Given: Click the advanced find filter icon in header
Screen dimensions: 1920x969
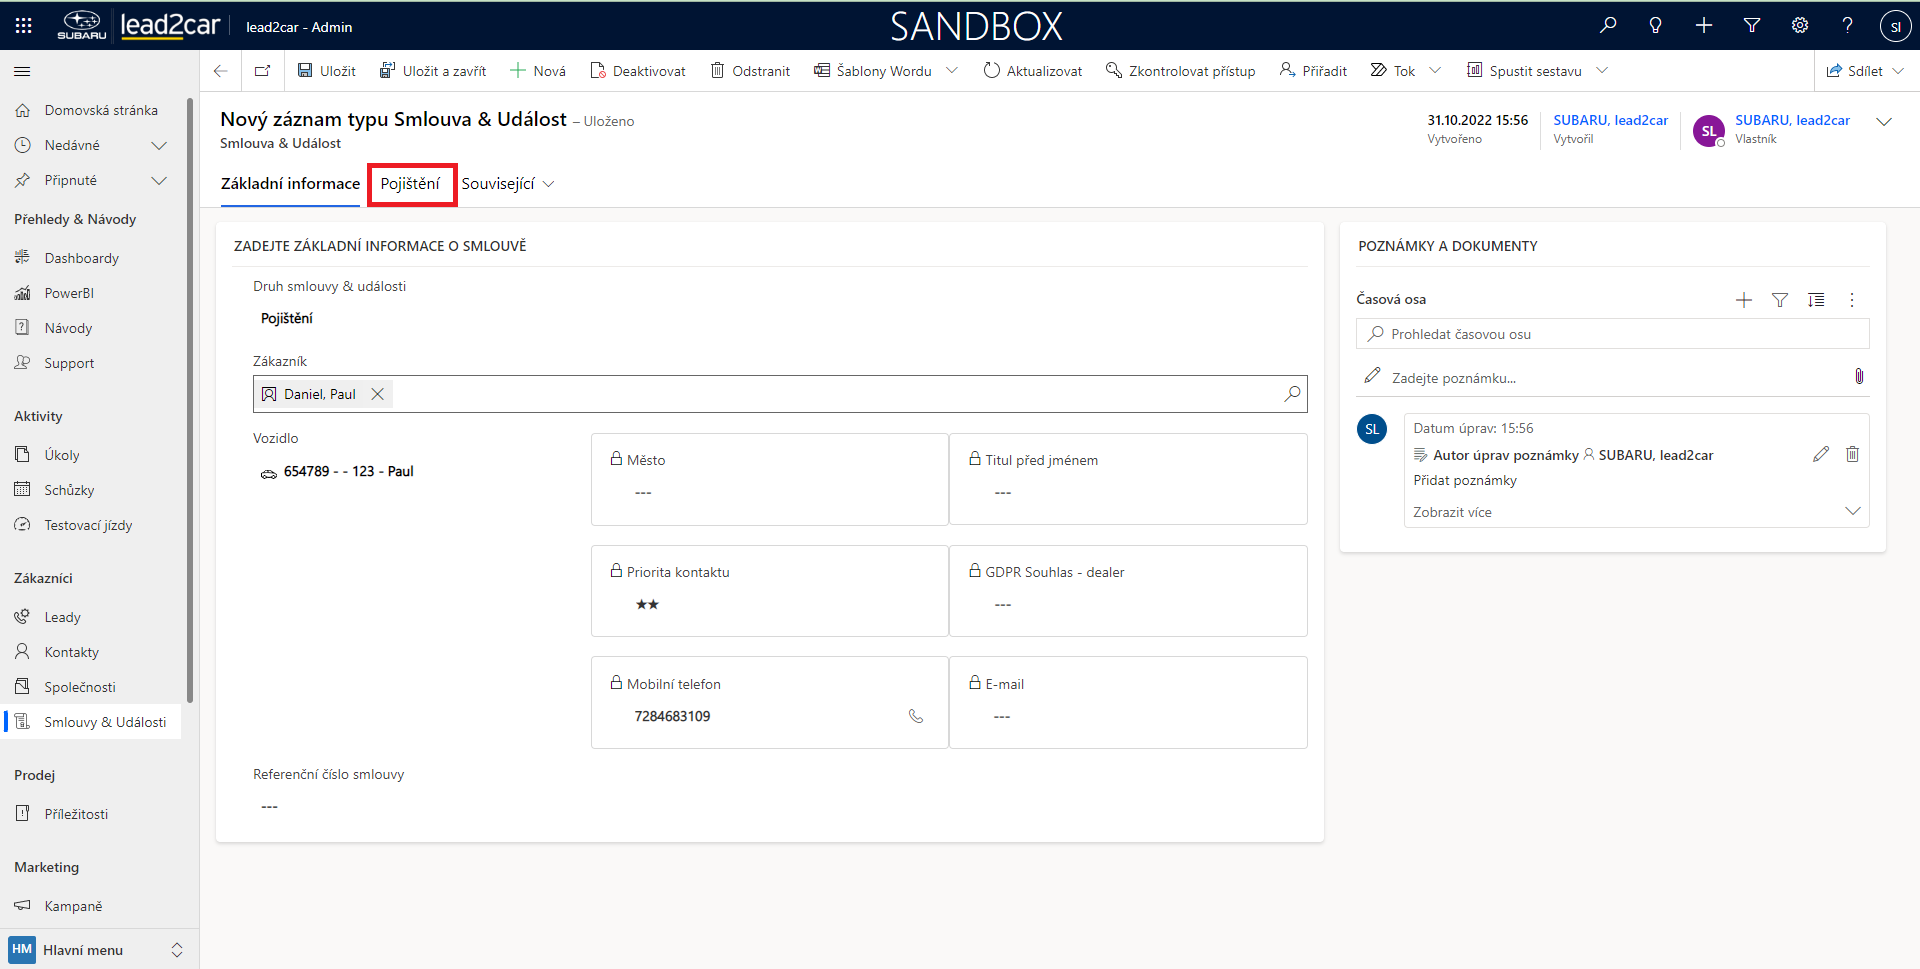Looking at the screenshot, I should click(x=1752, y=25).
